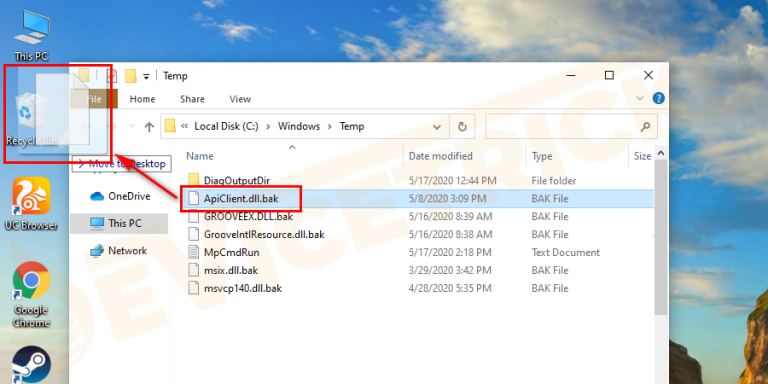Sort by Date modified column header
Screen dimensions: 768x384
coord(440,156)
